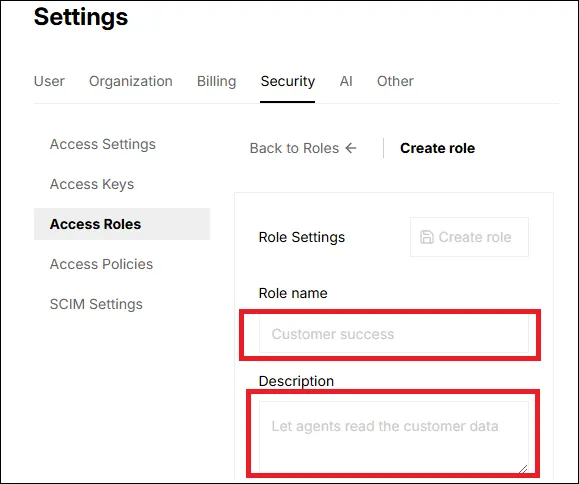This screenshot has width=579, height=484.
Task: Click the Role name label
Action: pyautogui.click(x=293, y=293)
